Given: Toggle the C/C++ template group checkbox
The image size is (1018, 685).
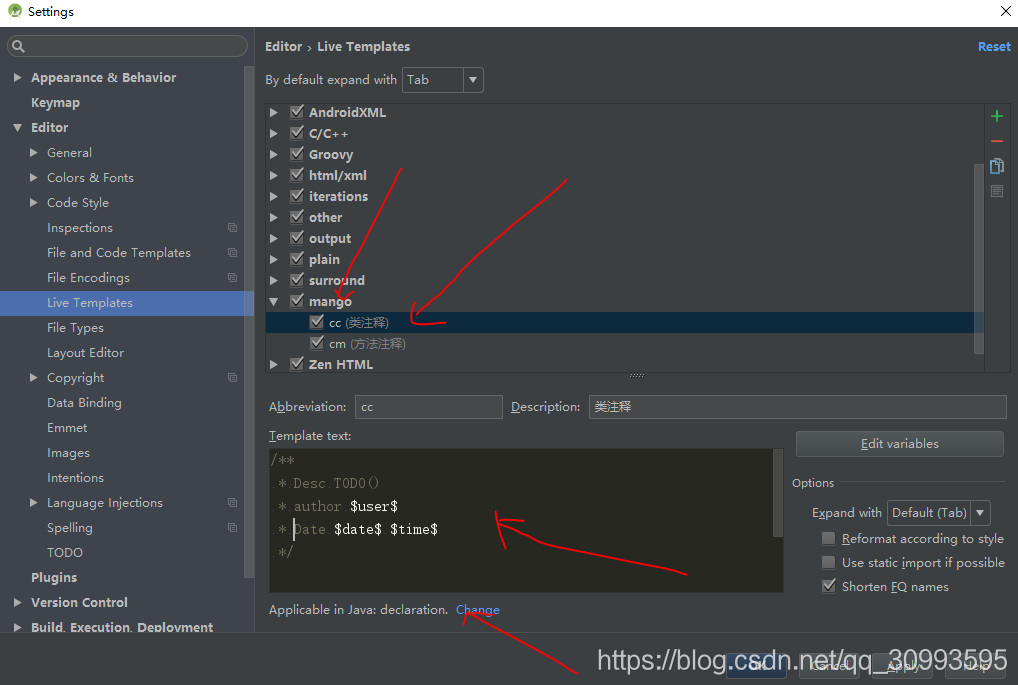Looking at the screenshot, I should coord(297,133).
